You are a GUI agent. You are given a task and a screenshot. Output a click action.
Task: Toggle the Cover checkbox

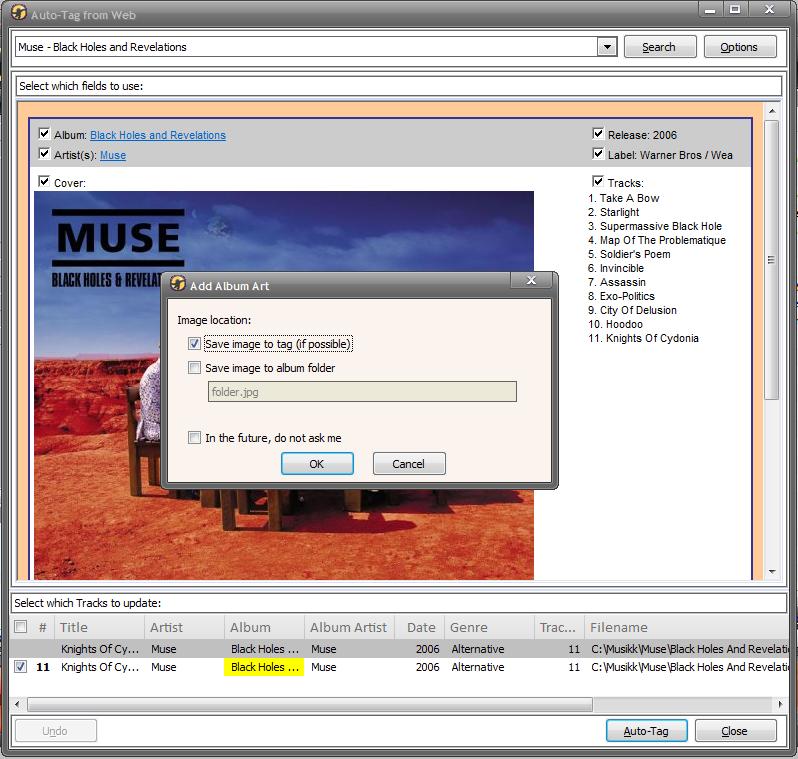click(x=44, y=181)
